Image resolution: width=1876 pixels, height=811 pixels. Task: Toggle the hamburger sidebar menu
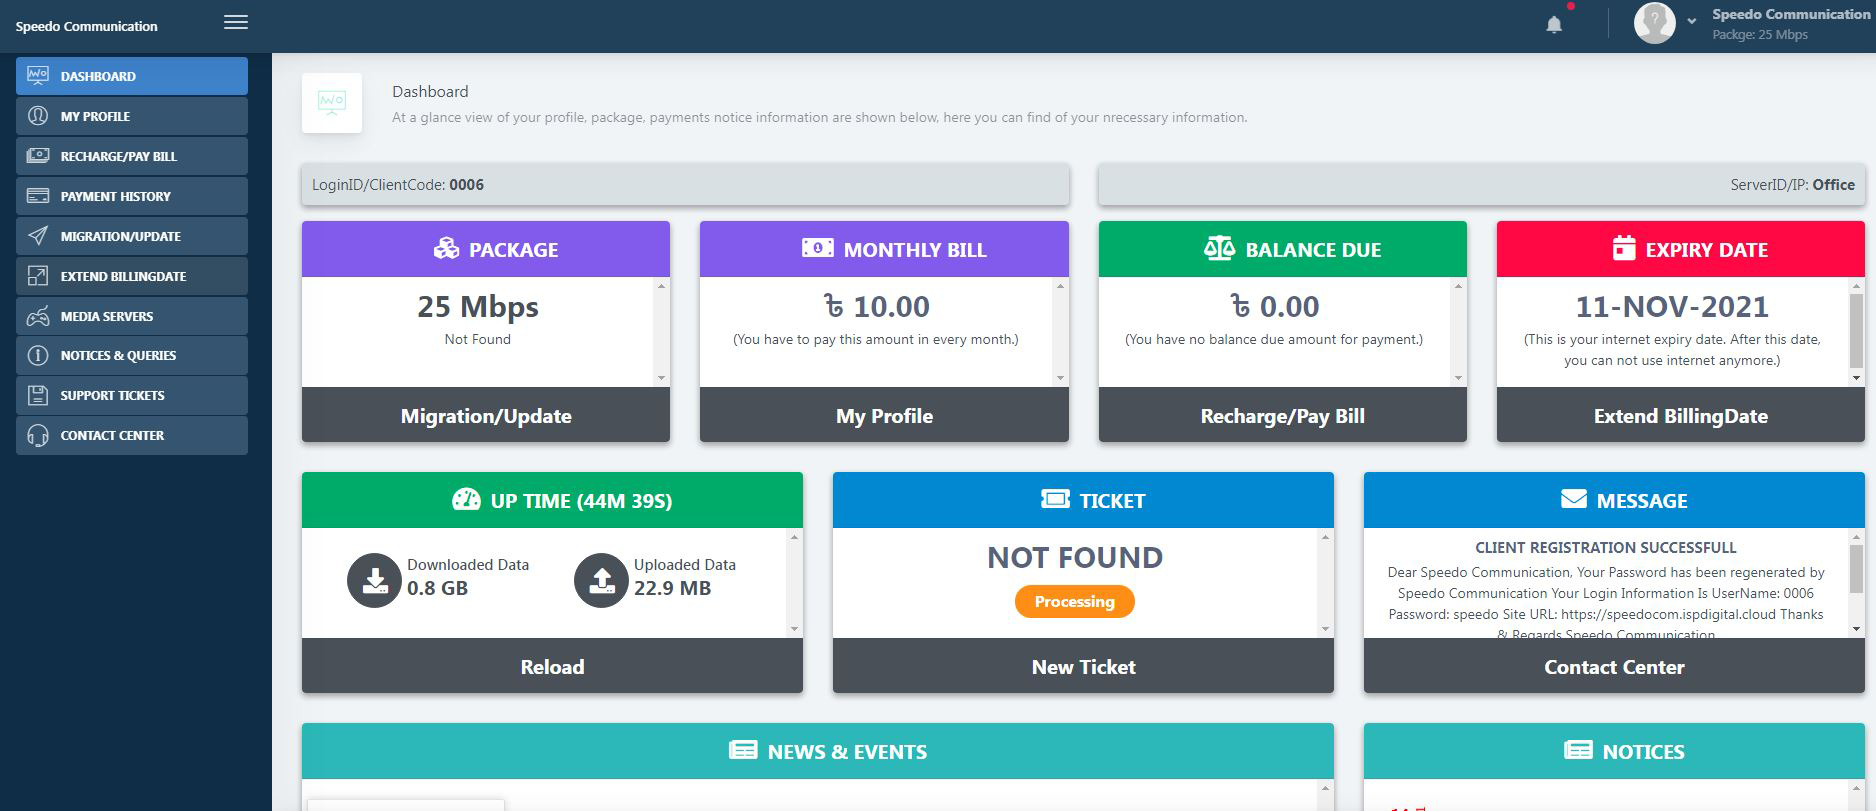click(236, 22)
